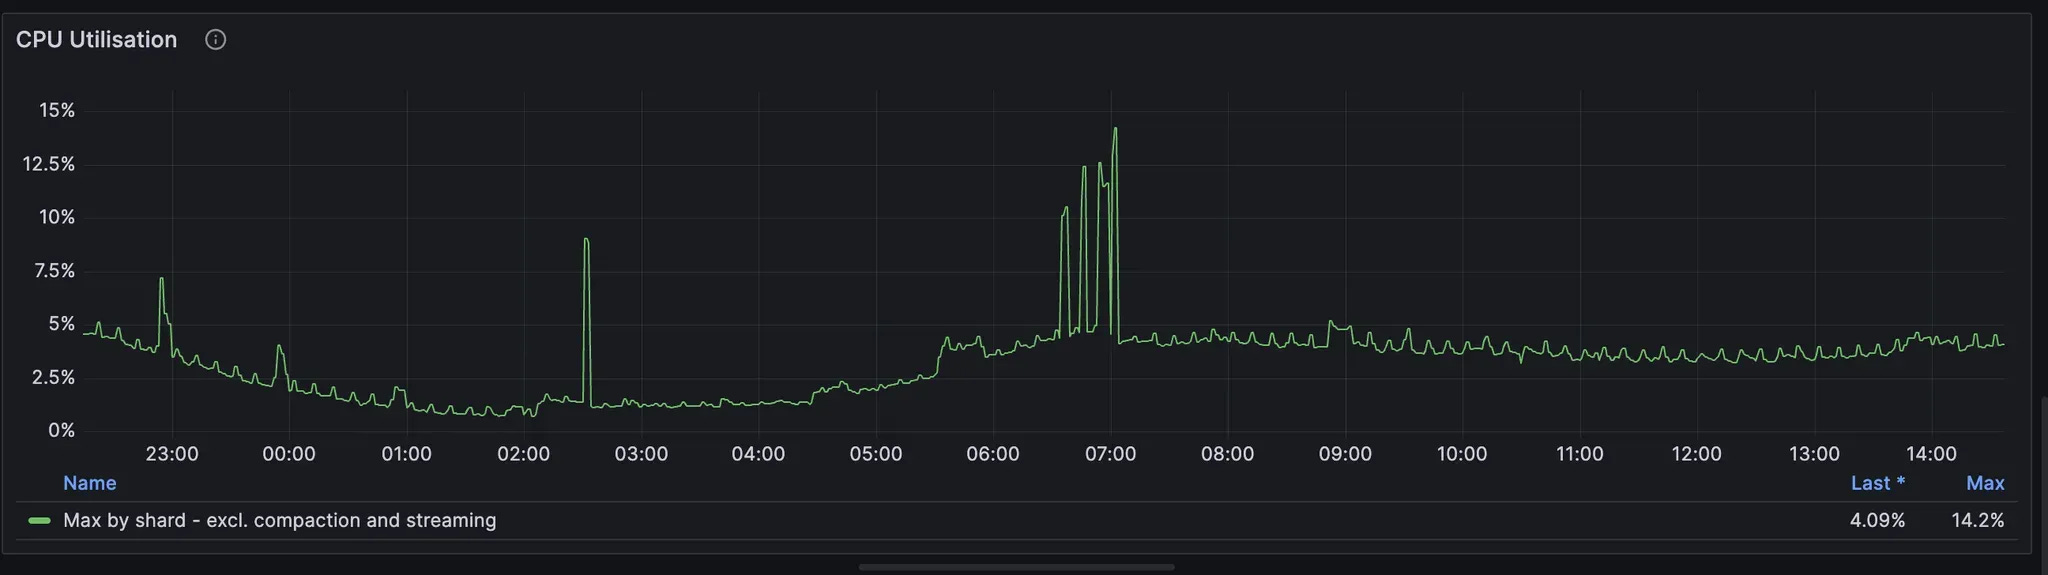Select legend series 'Max by shard - excl. compaction and streaming'

click(x=280, y=521)
